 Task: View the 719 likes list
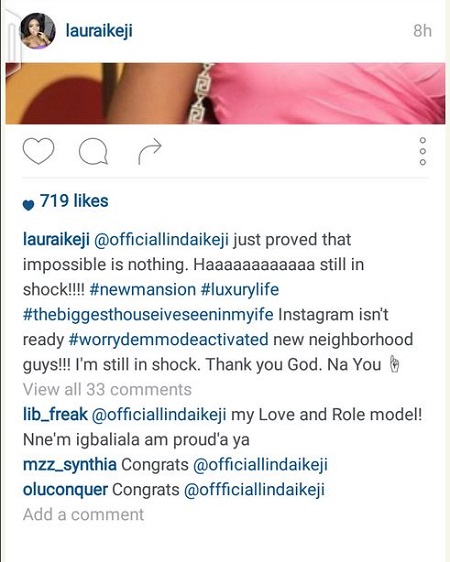[x=74, y=201]
